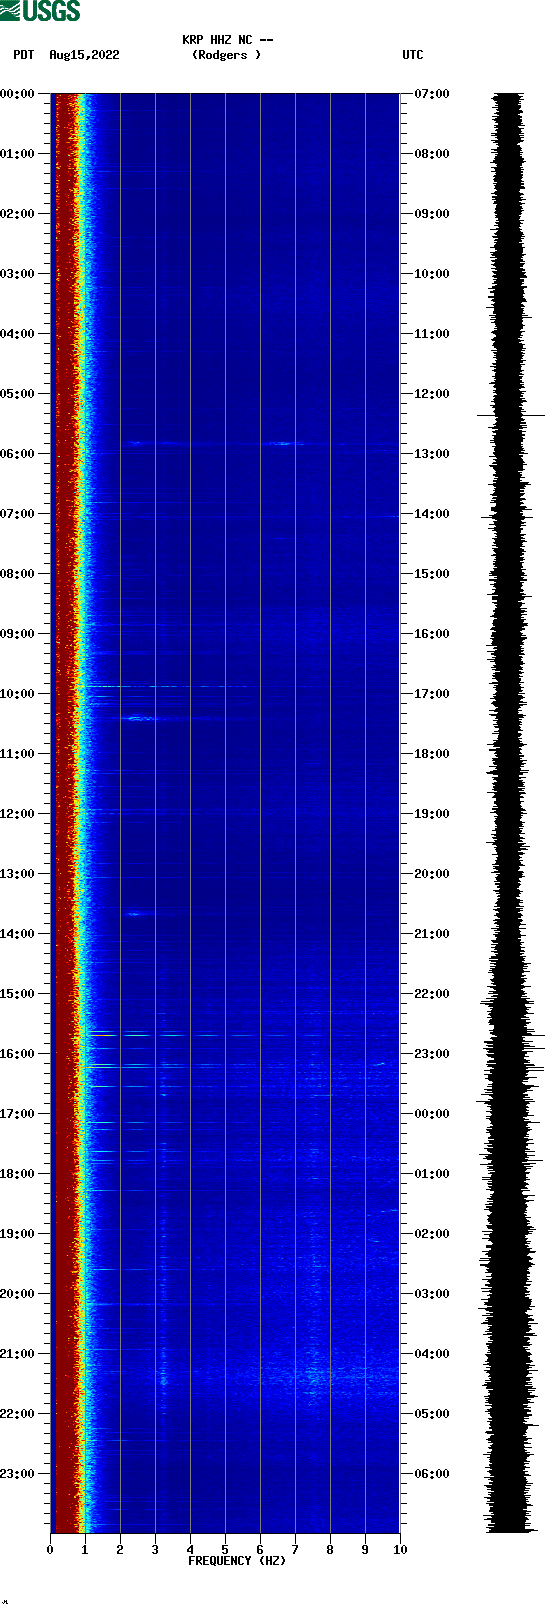The image size is (552, 1613).
Task: Click the 06:00 UTC time label
Action: [432, 1474]
